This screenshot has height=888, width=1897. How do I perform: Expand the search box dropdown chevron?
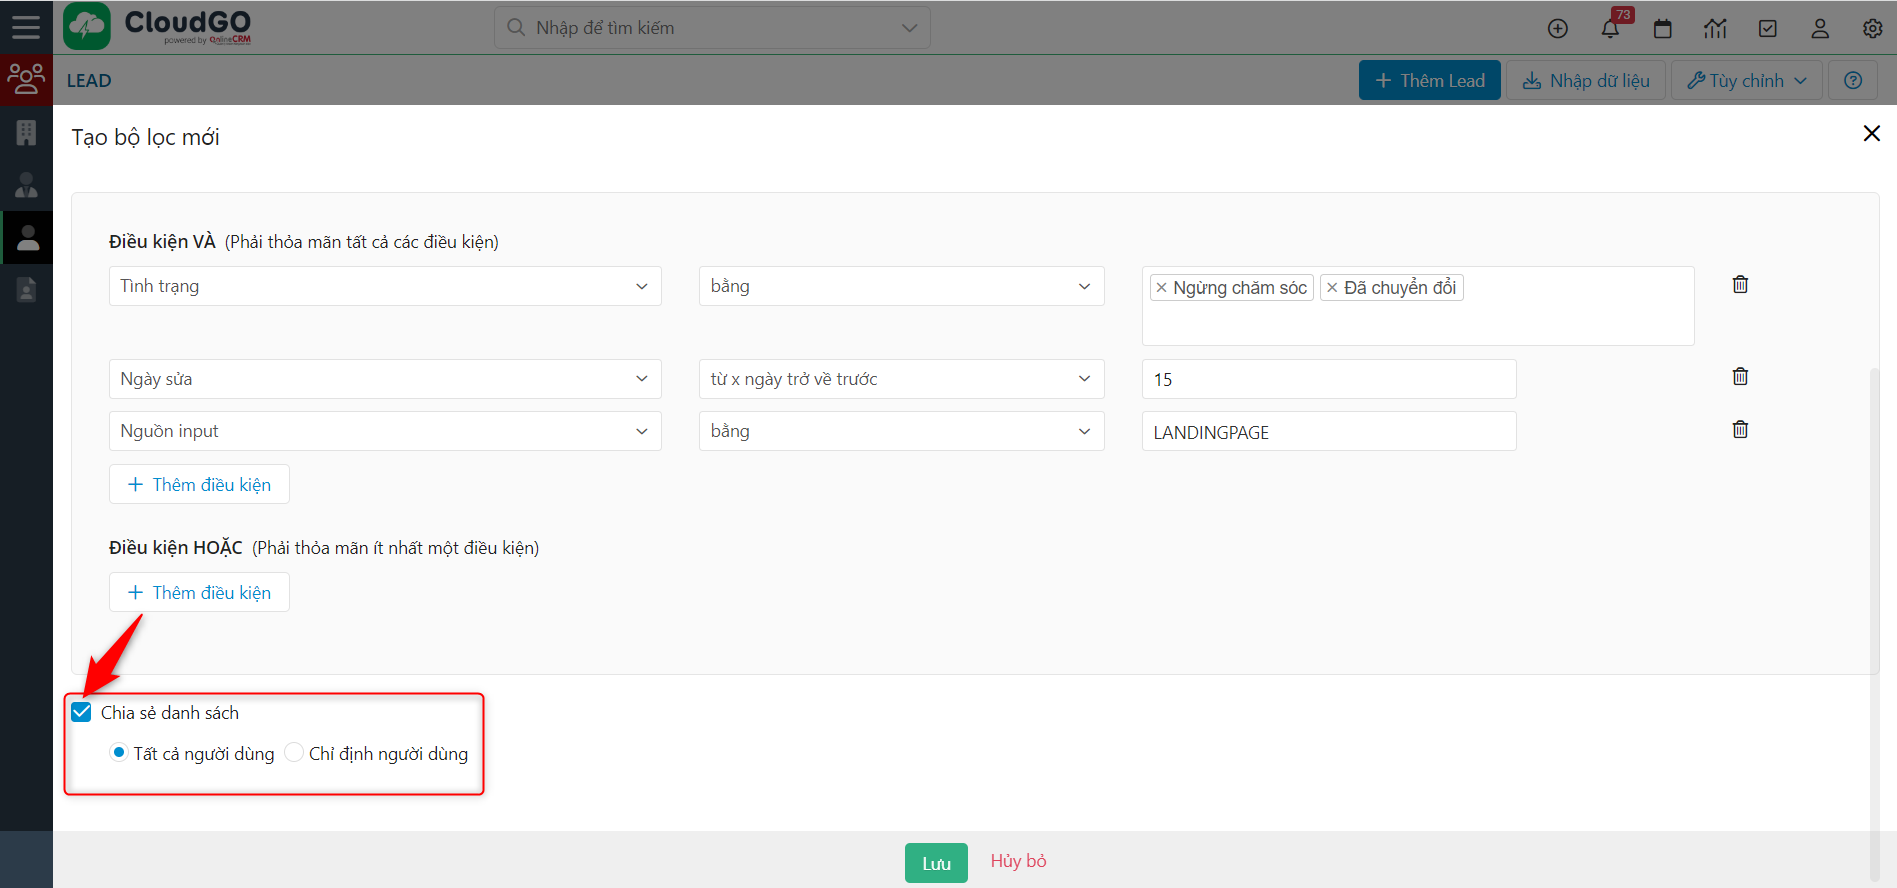[x=909, y=28]
